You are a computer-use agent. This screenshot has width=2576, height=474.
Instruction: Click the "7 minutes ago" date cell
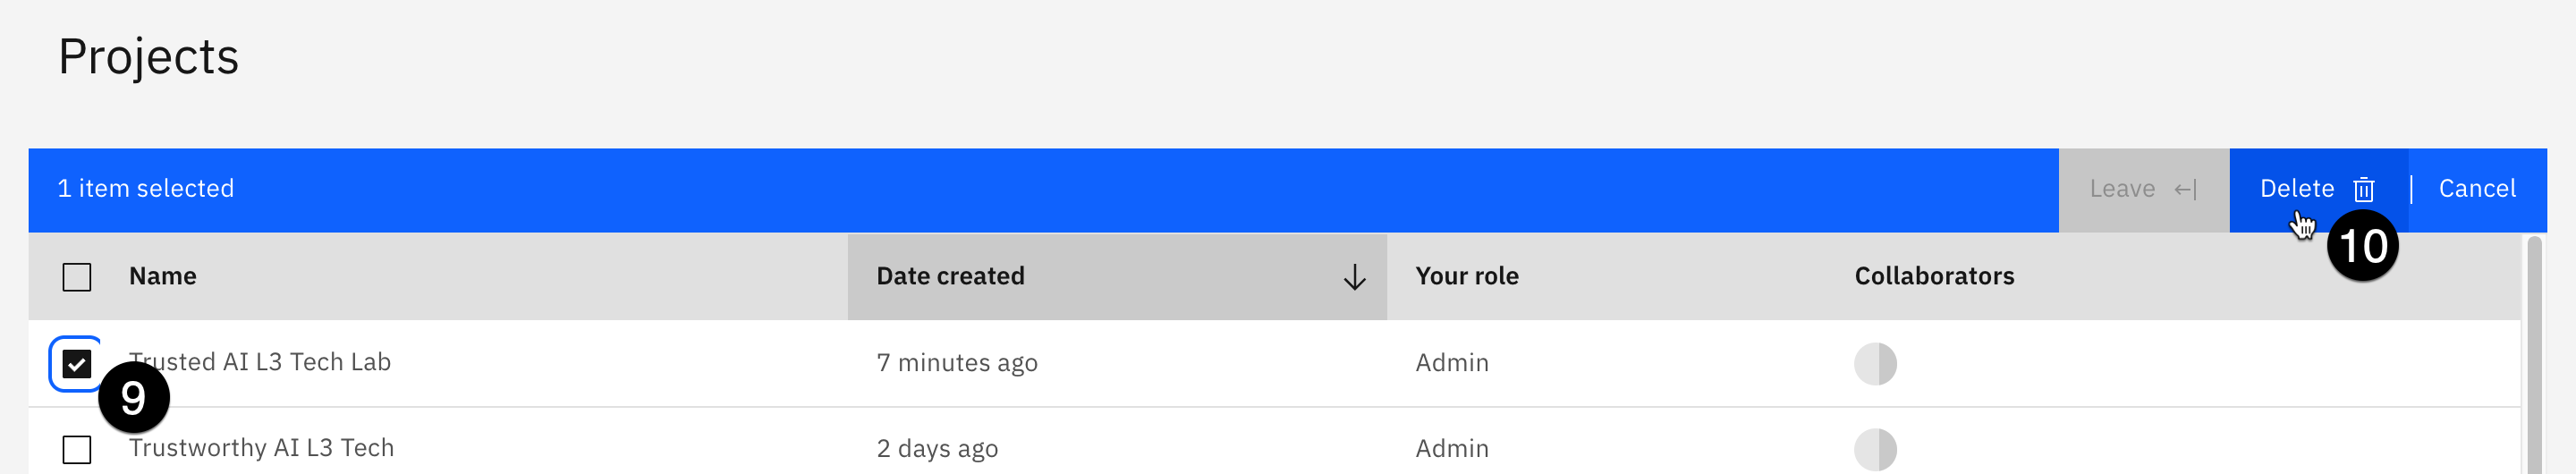pos(957,363)
